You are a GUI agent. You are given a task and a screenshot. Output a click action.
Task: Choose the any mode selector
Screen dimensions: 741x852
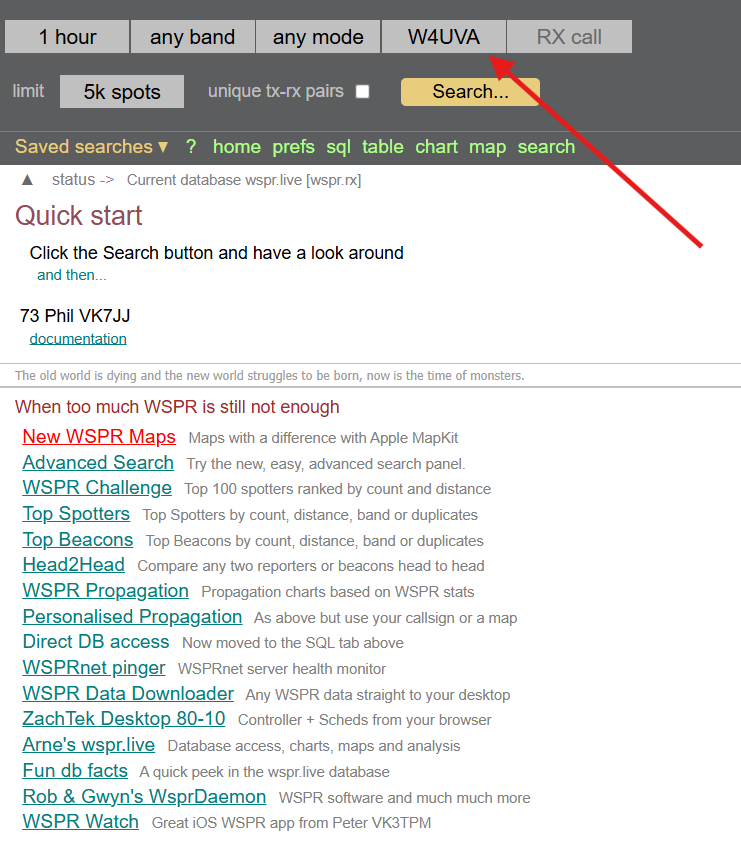(x=318, y=37)
